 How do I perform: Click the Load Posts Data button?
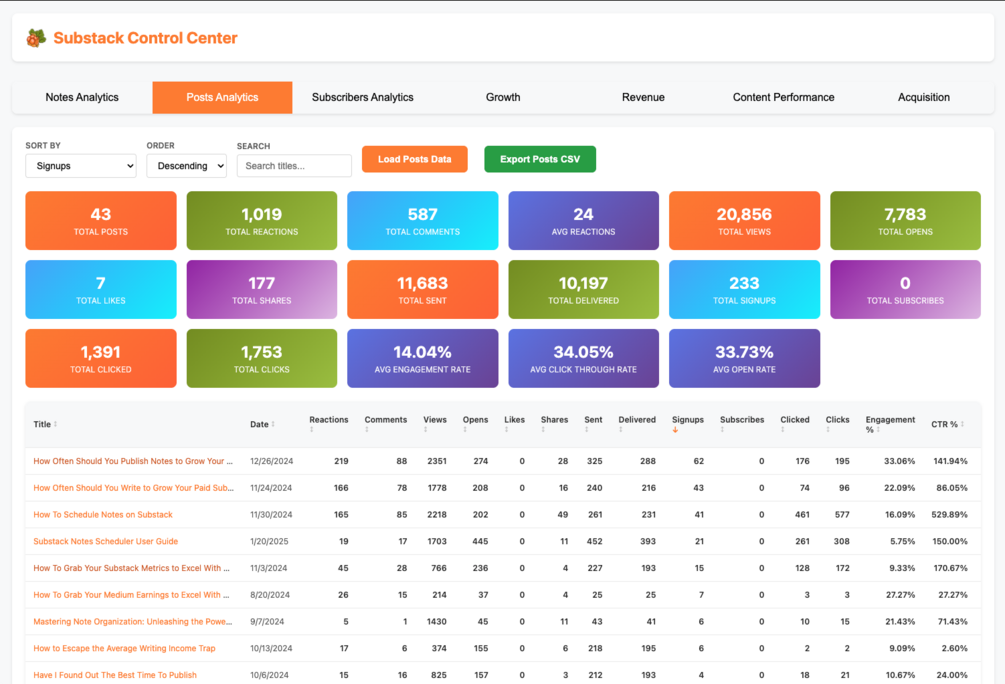[415, 159]
